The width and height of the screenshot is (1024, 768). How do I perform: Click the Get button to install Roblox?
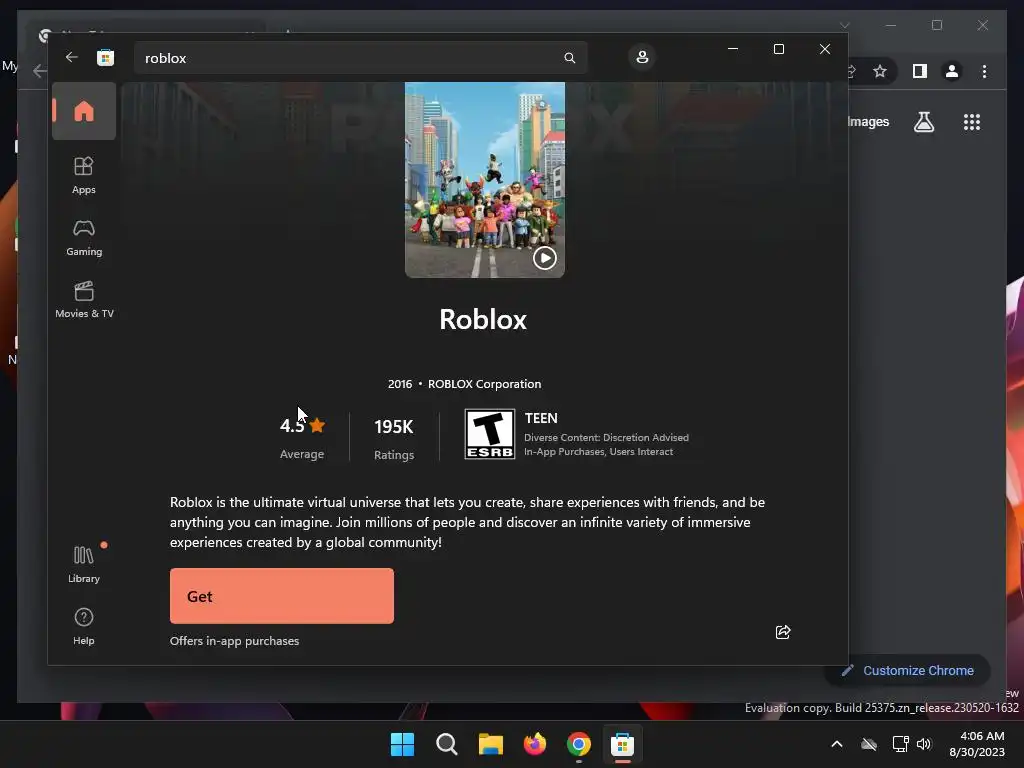click(281, 596)
